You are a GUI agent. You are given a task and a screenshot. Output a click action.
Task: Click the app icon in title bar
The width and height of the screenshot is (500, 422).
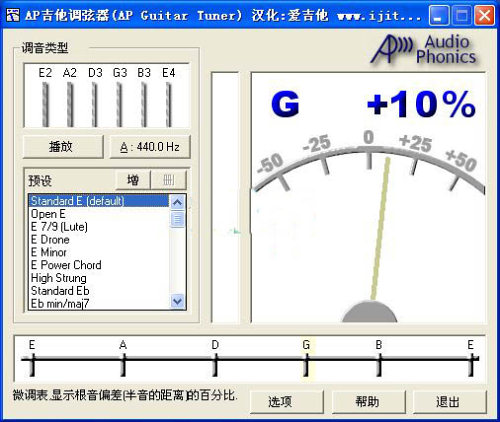click(13, 15)
